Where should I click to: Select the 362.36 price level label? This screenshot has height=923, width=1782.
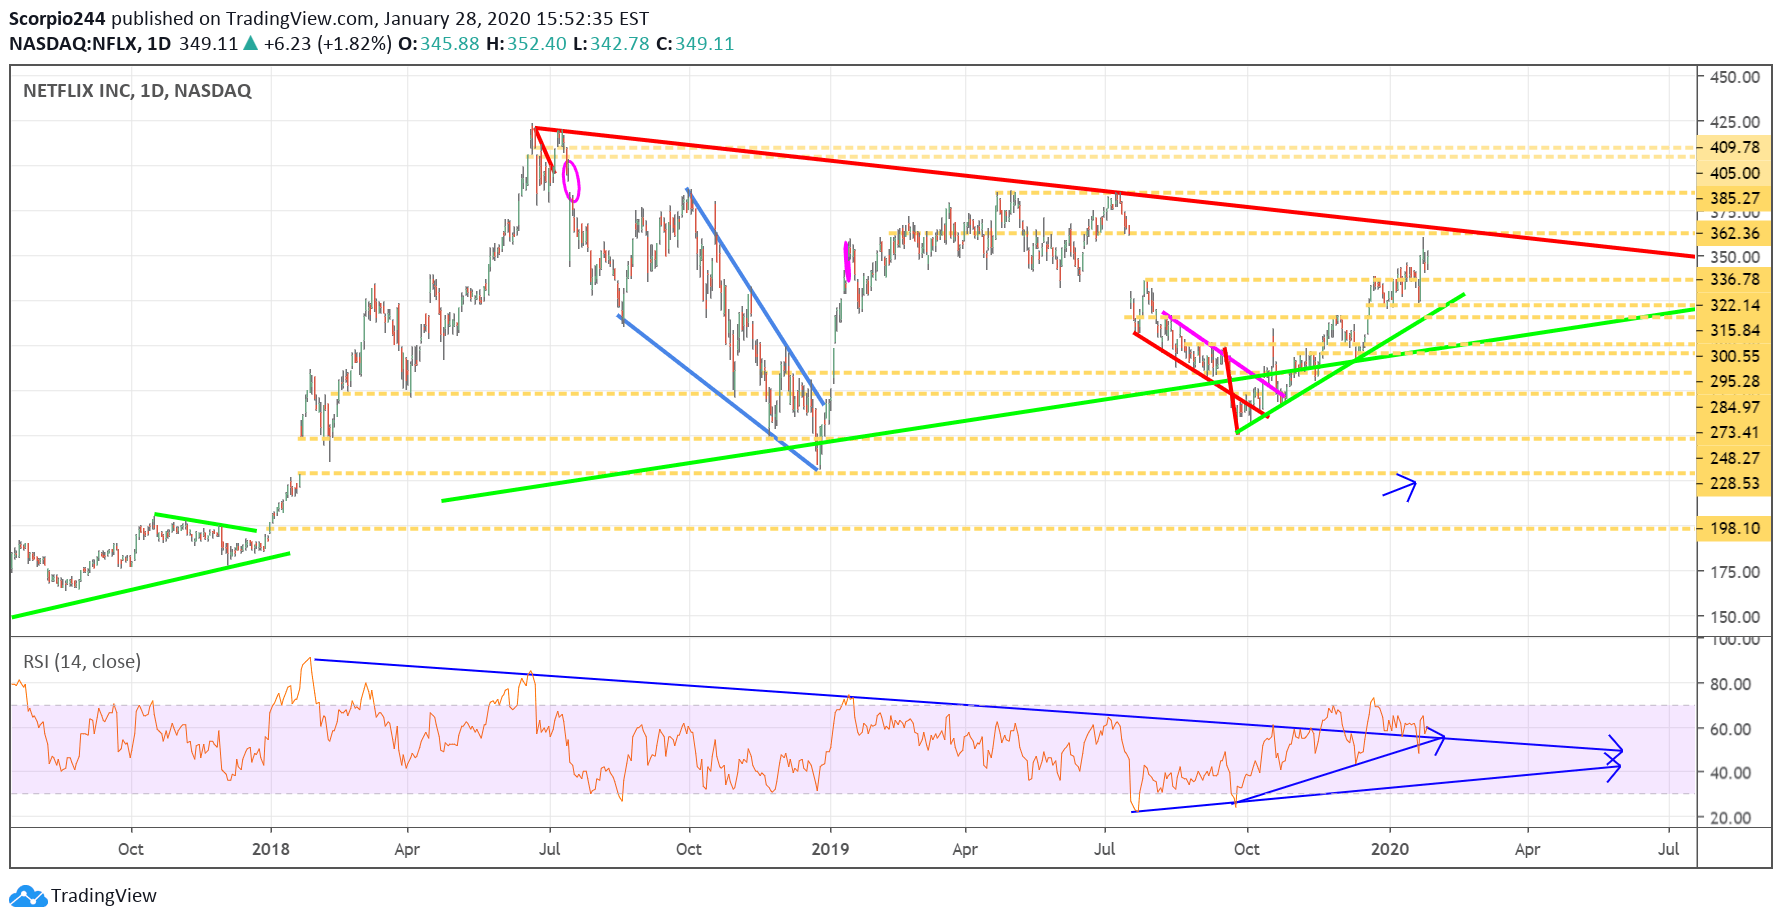(1734, 233)
